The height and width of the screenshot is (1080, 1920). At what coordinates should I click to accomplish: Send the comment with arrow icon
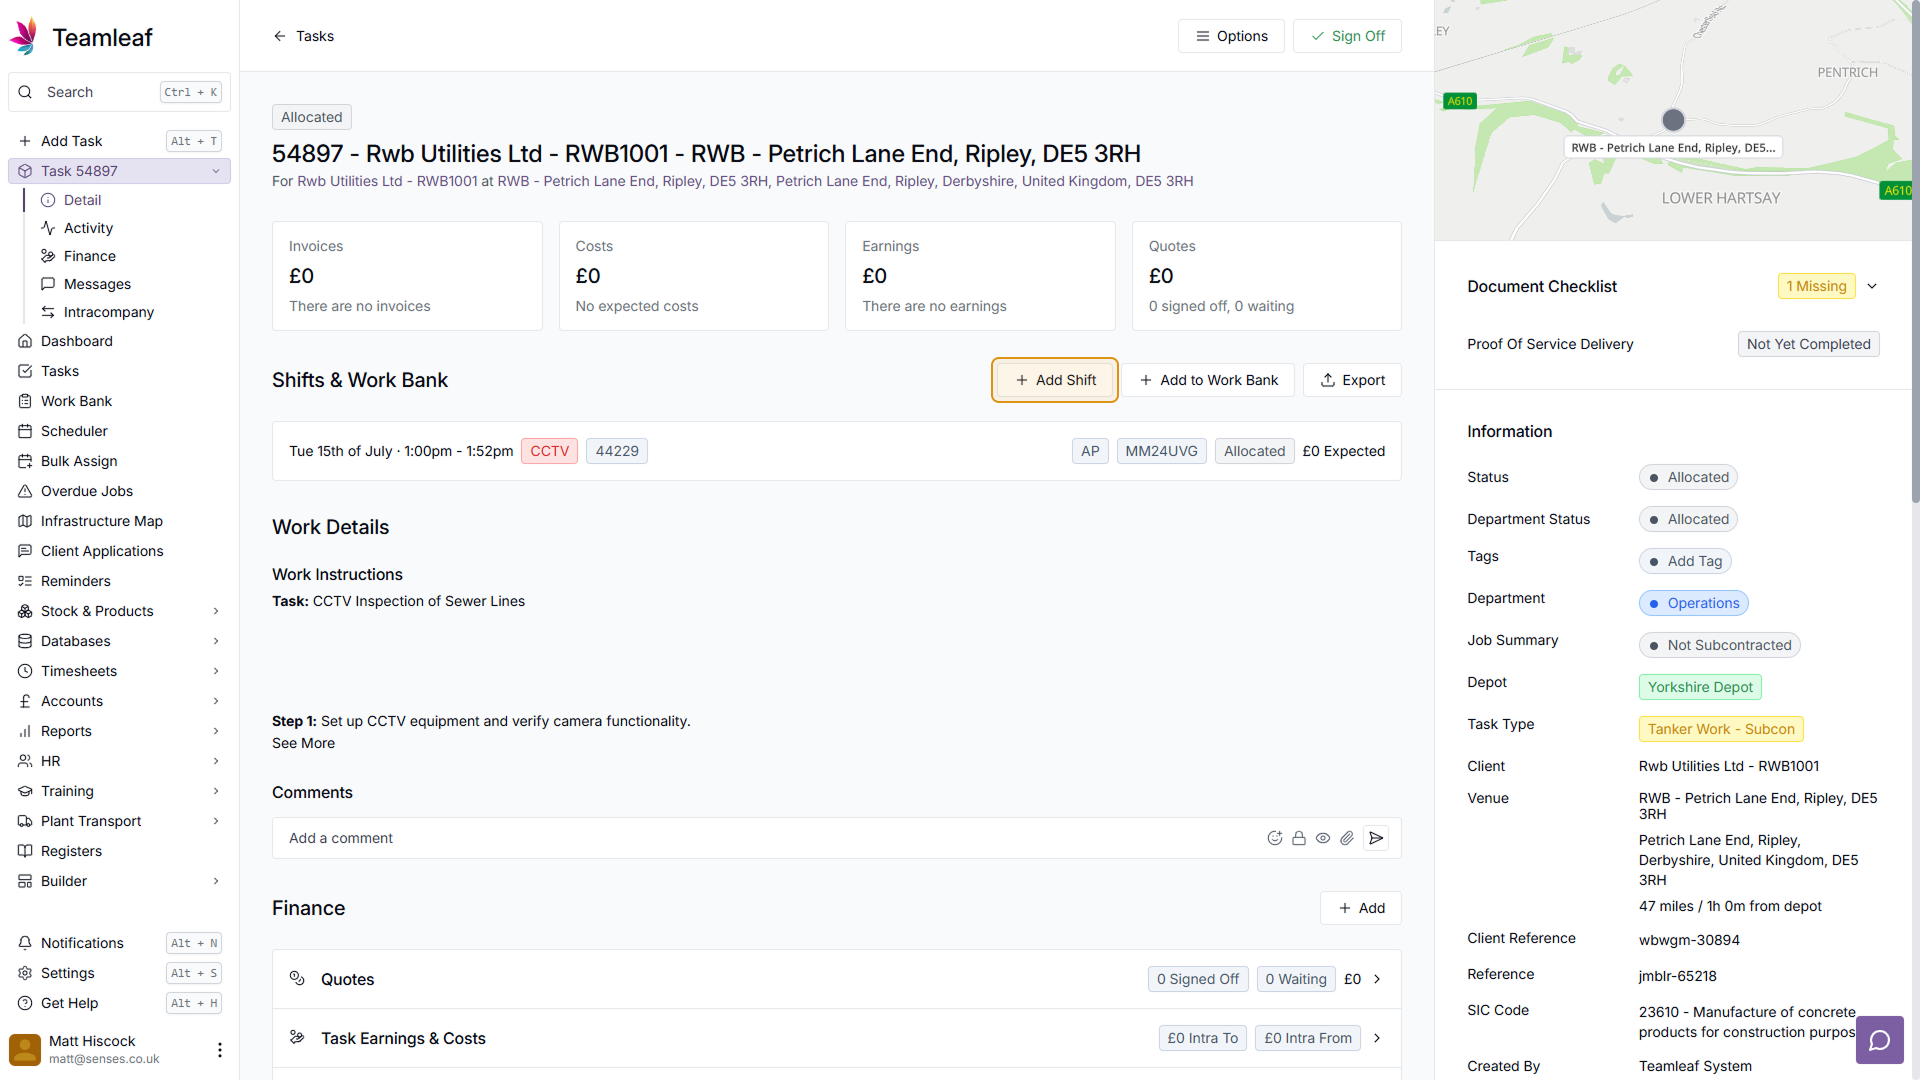[1376, 838]
